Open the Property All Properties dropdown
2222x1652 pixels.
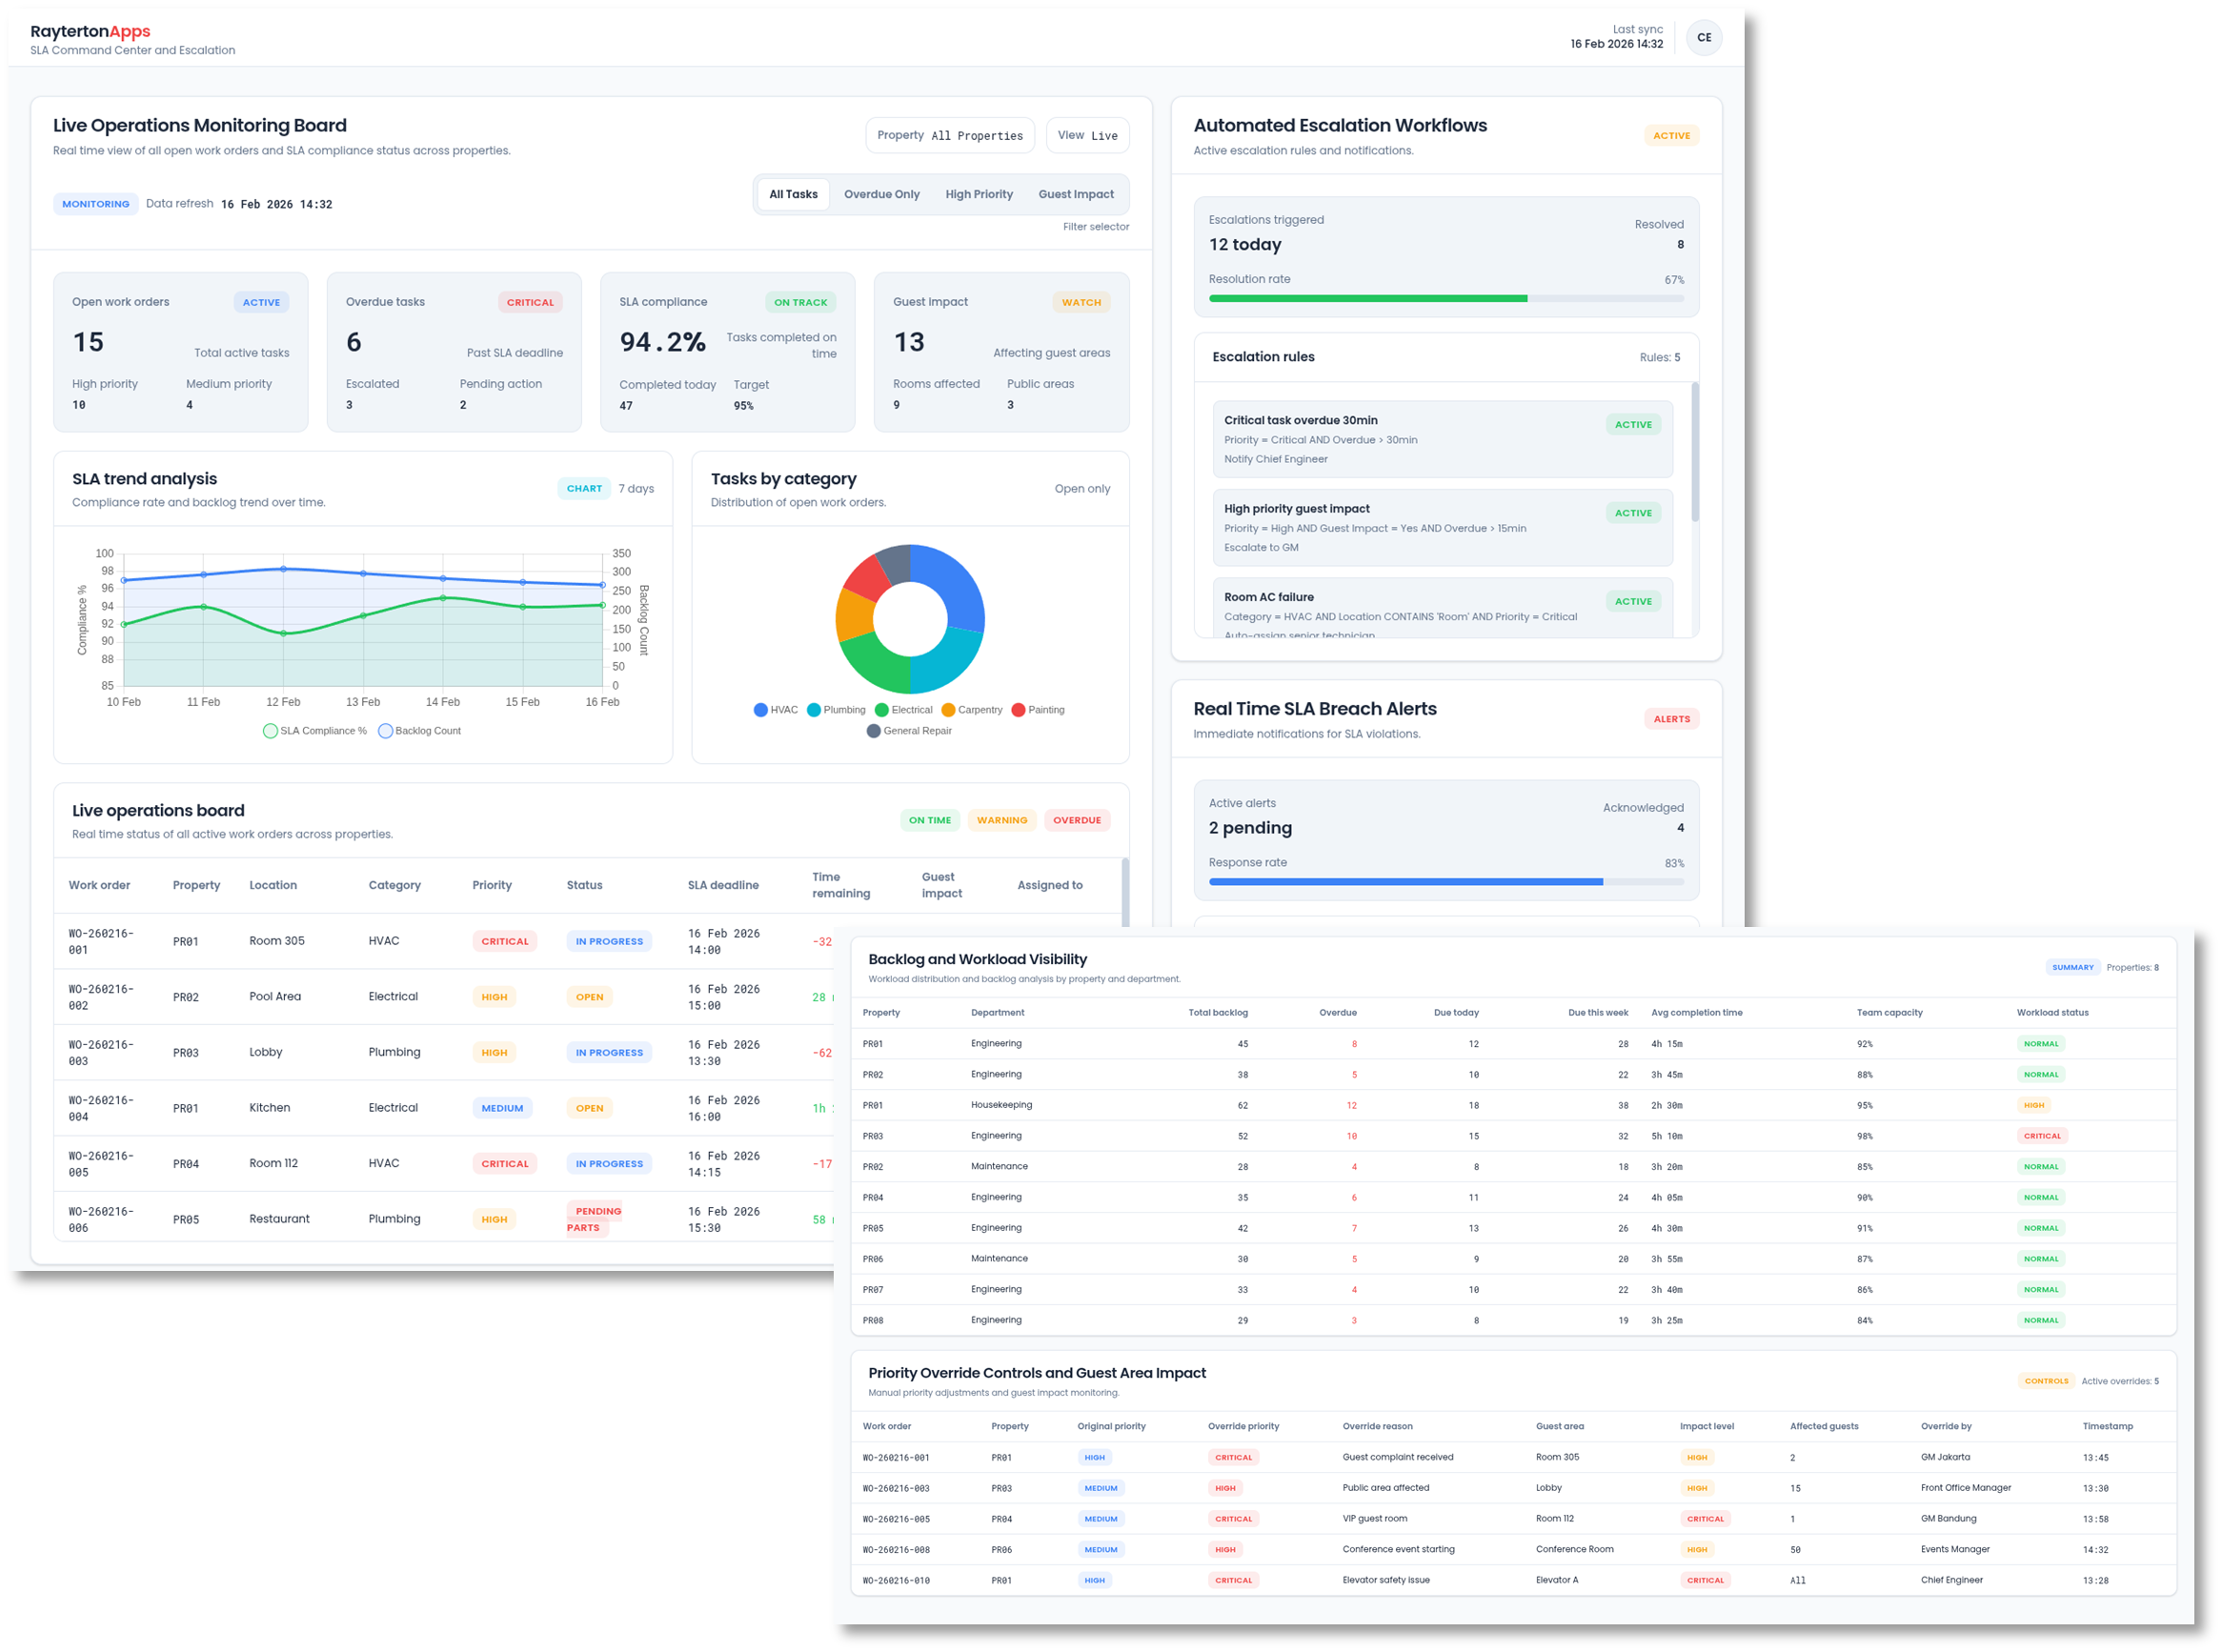949,135
